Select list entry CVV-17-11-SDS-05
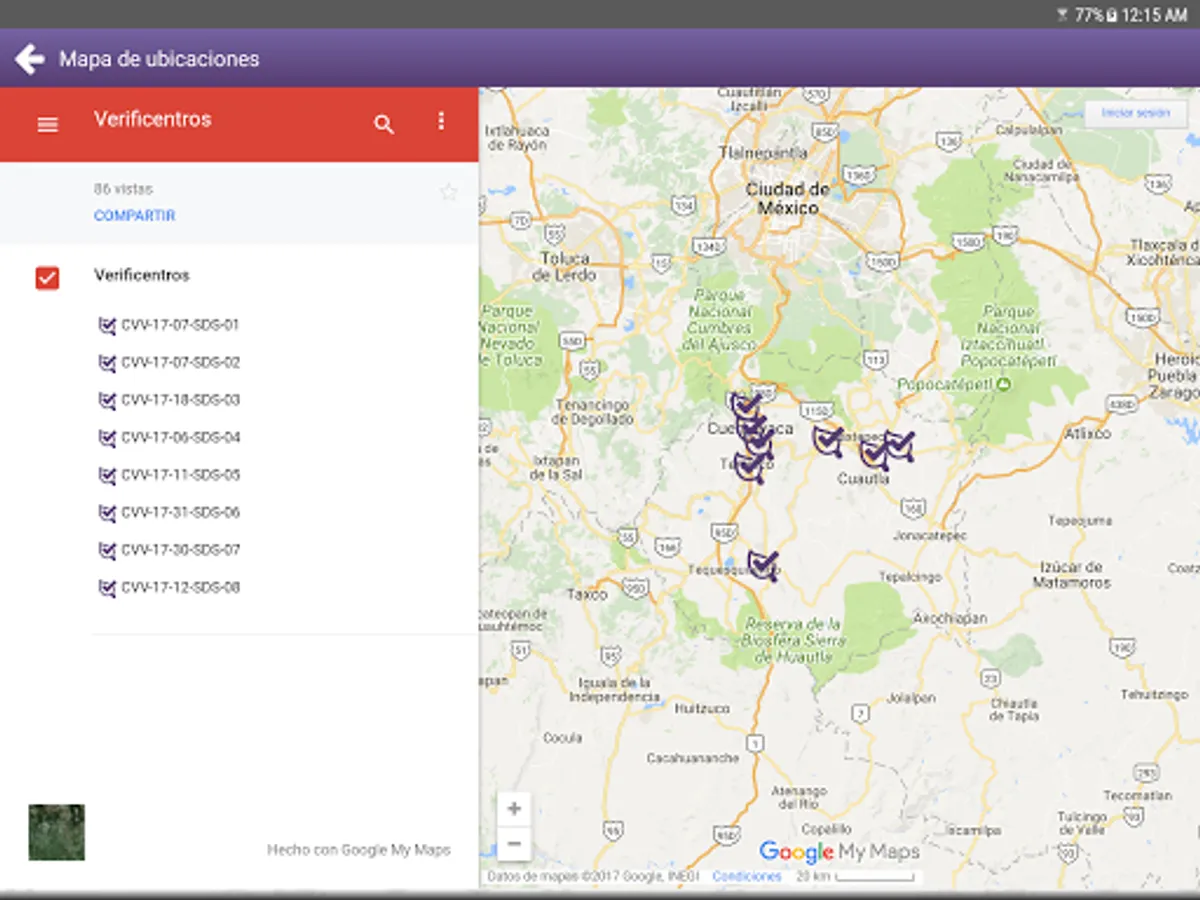The height and width of the screenshot is (900, 1200). tap(180, 475)
